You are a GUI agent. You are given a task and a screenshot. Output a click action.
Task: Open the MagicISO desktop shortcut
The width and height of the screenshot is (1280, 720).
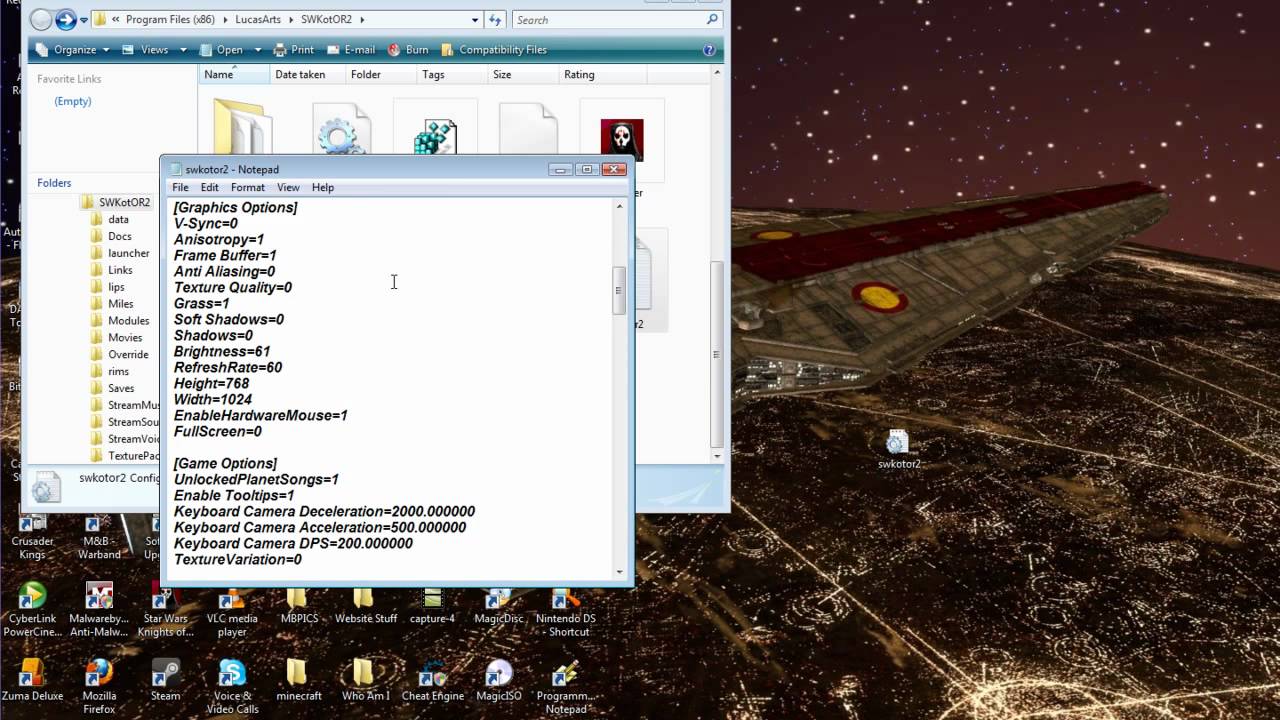[499, 680]
